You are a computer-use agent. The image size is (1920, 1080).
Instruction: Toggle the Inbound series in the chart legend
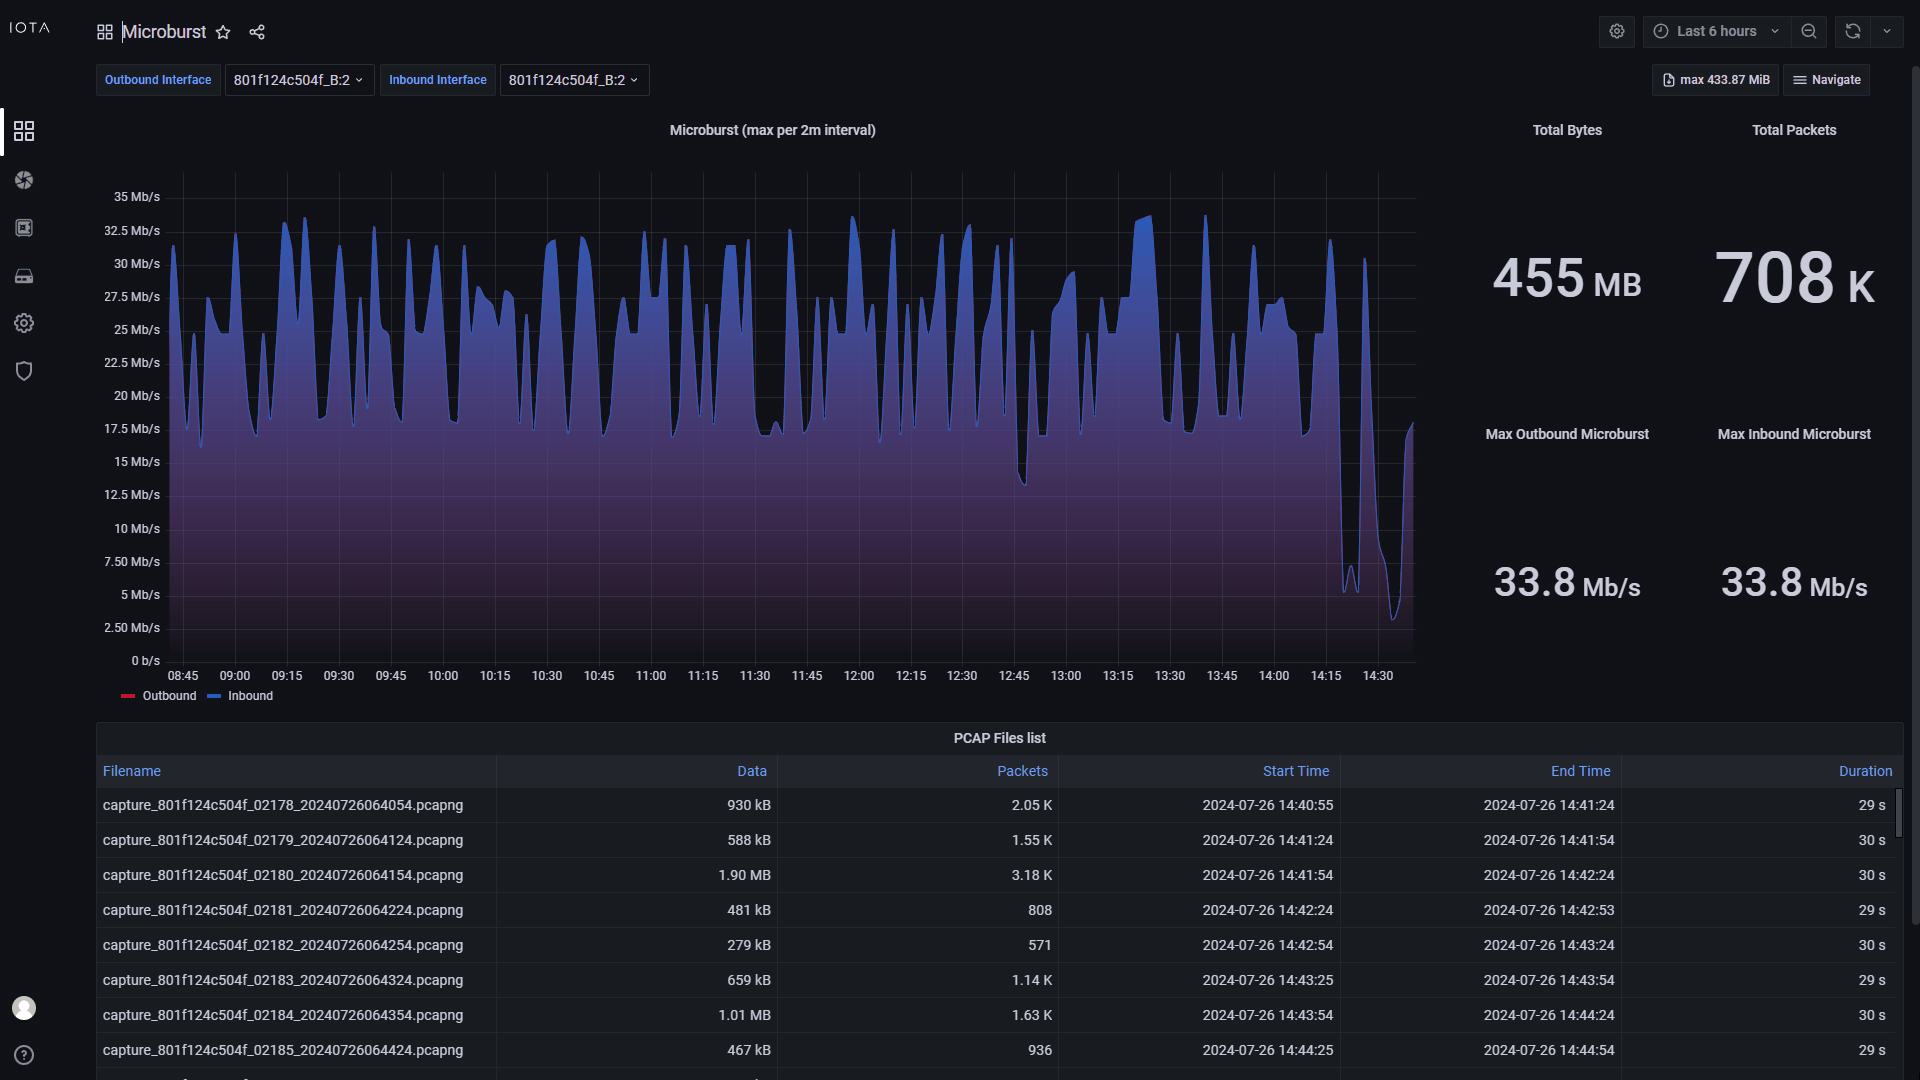[x=250, y=695]
